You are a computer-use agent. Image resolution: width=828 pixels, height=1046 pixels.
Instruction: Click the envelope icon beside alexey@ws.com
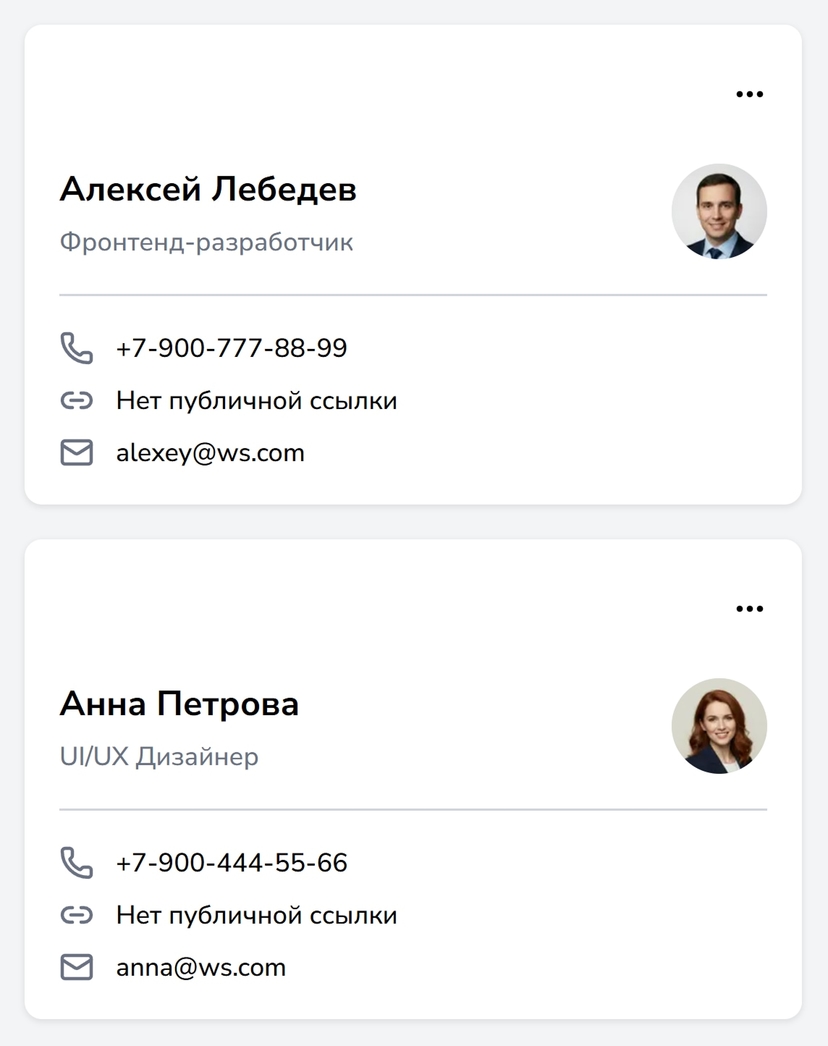(77, 453)
